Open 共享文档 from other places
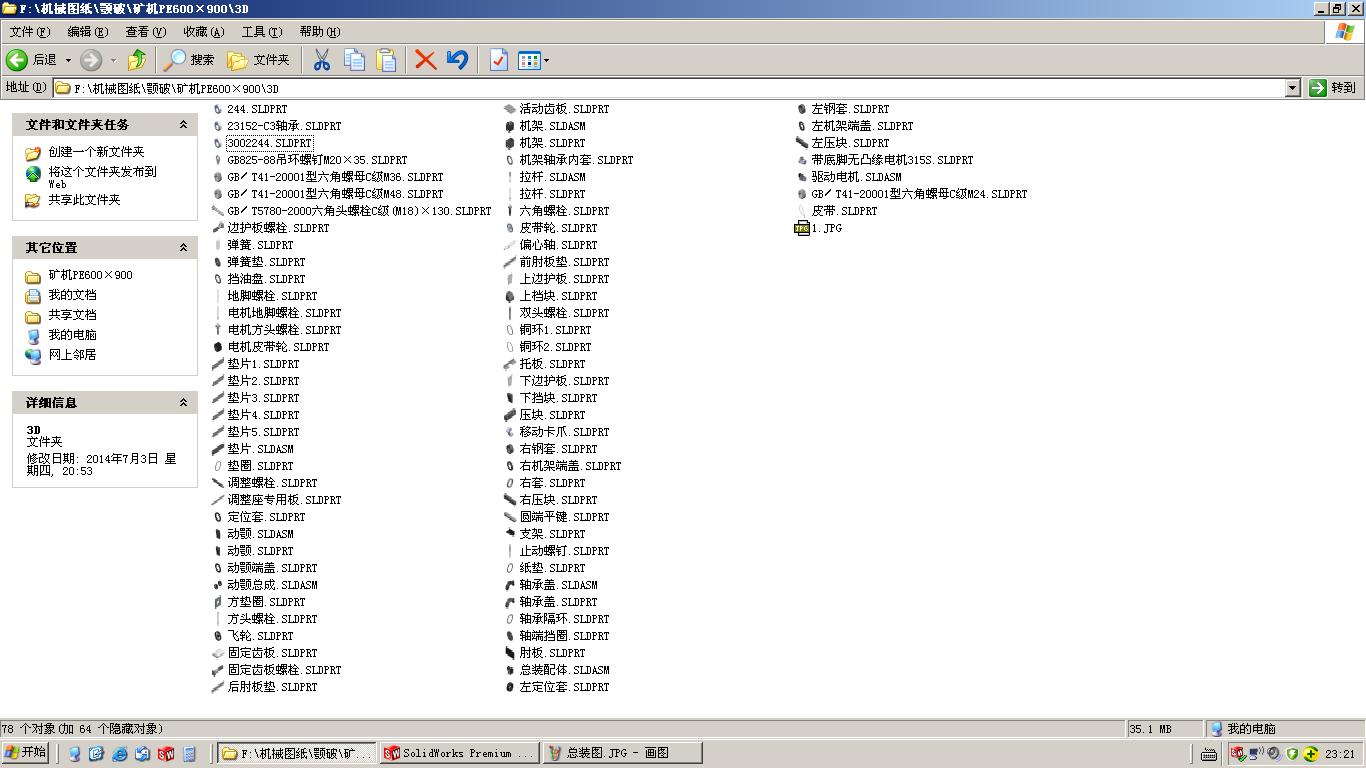 pos(72,315)
